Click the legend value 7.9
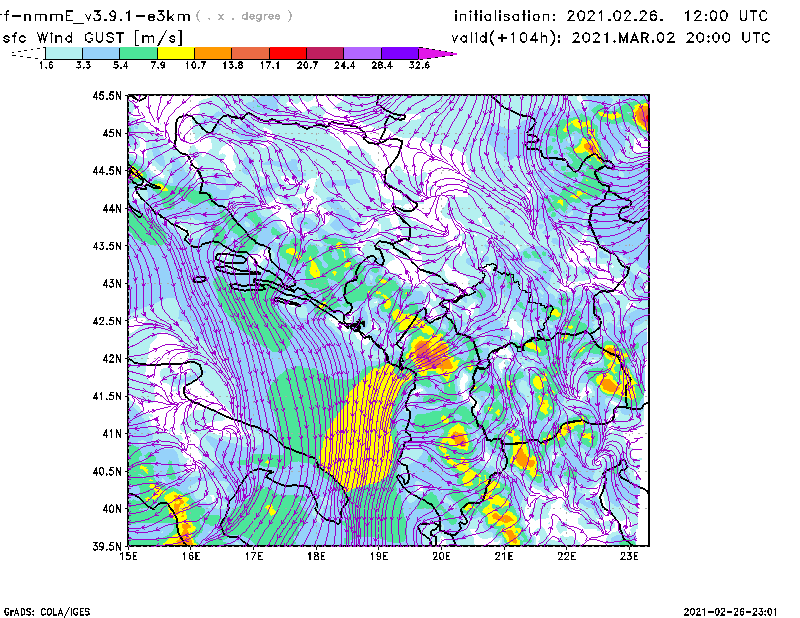800x618 pixels. pyautogui.click(x=158, y=65)
